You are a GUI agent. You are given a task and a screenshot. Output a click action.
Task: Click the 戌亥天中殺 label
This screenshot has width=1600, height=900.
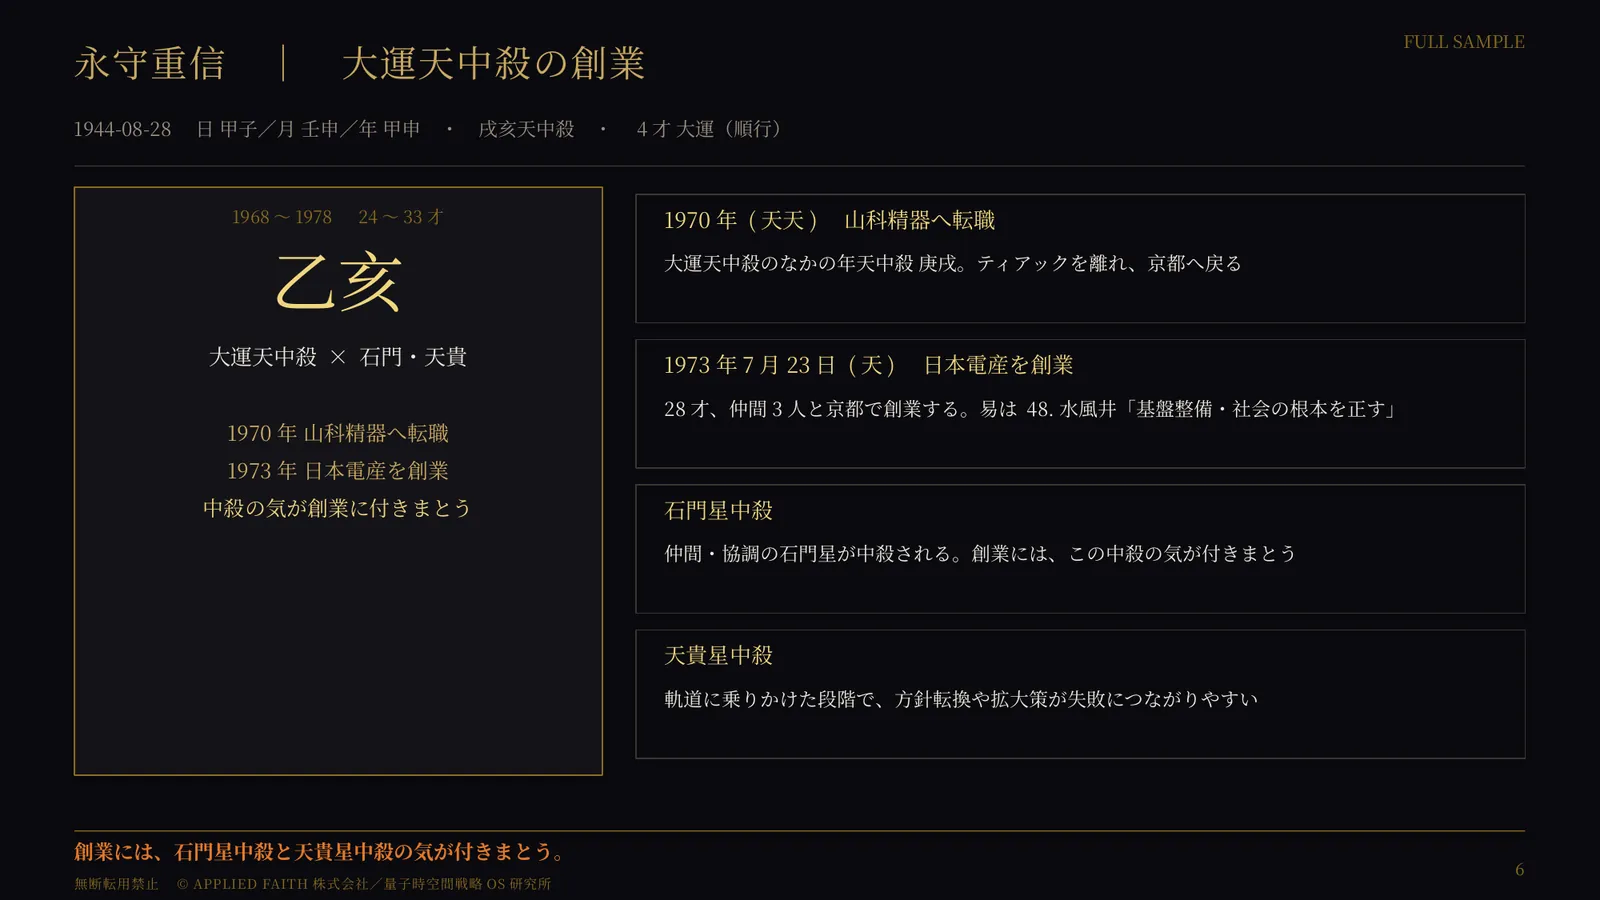(526, 129)
